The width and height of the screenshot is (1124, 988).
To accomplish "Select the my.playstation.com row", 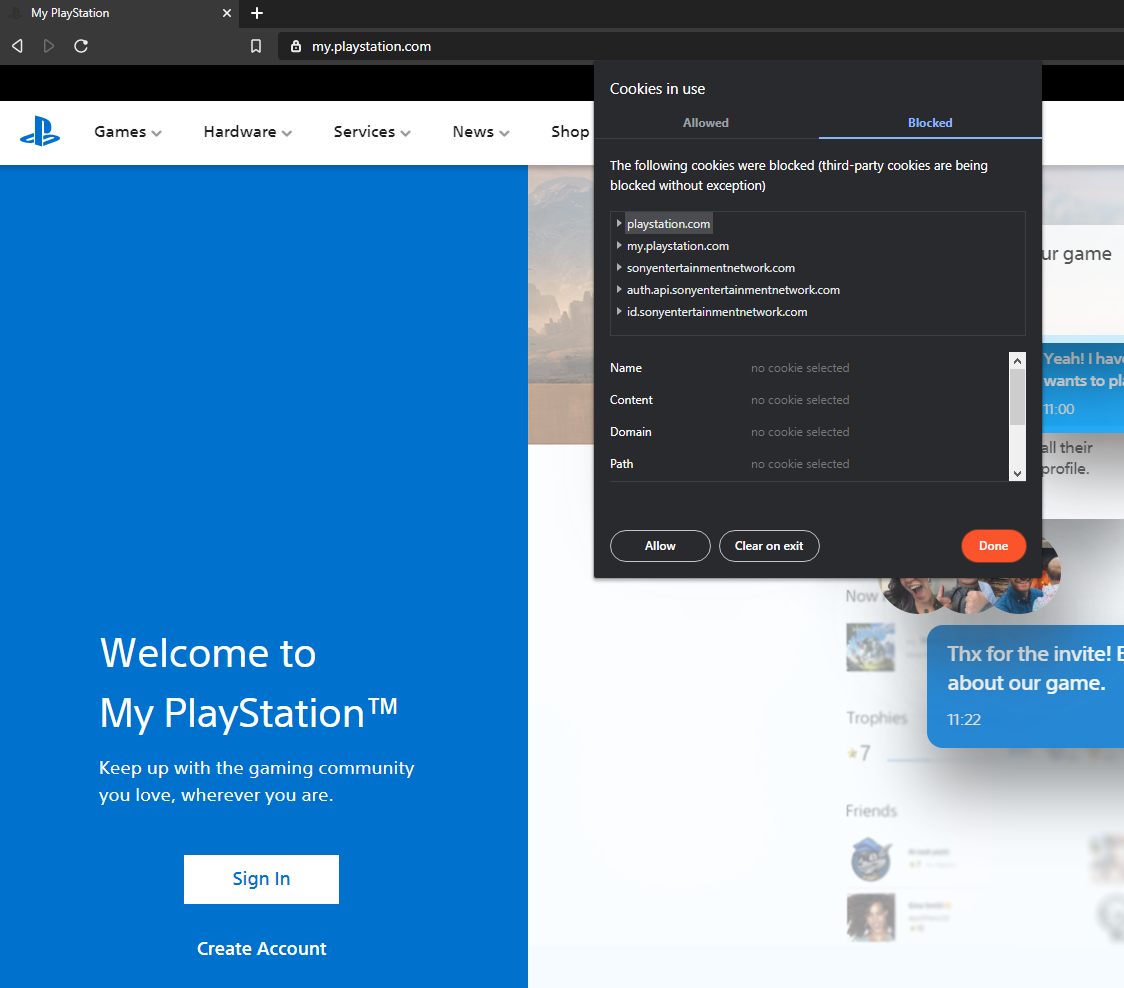I will click(677, 246).
